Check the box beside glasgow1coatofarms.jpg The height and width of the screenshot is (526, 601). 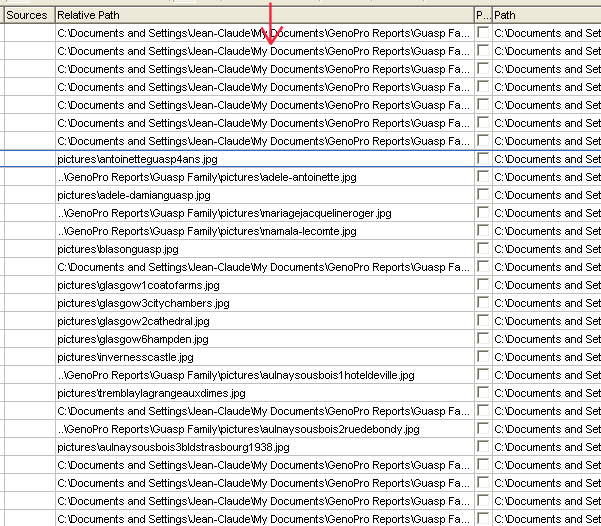point(484,285)
